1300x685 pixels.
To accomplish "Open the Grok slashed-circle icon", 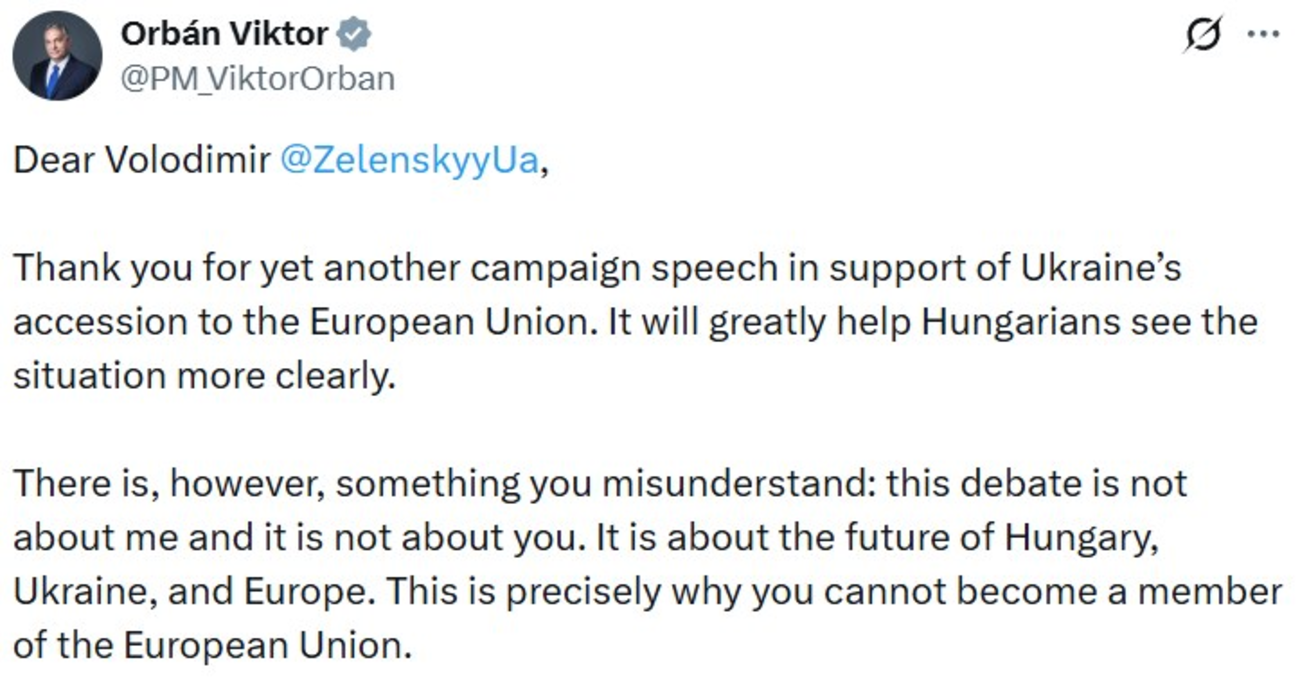I will point(1200,35).
